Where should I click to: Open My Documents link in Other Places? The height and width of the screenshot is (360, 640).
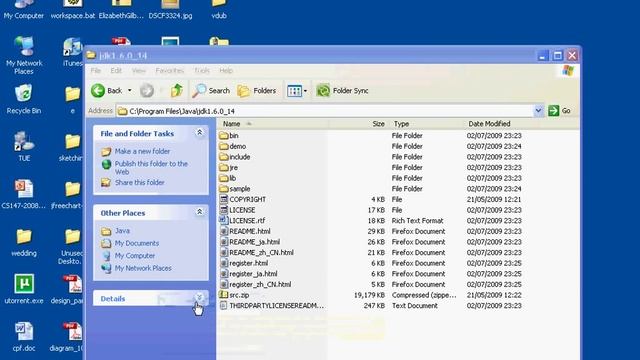137,243
